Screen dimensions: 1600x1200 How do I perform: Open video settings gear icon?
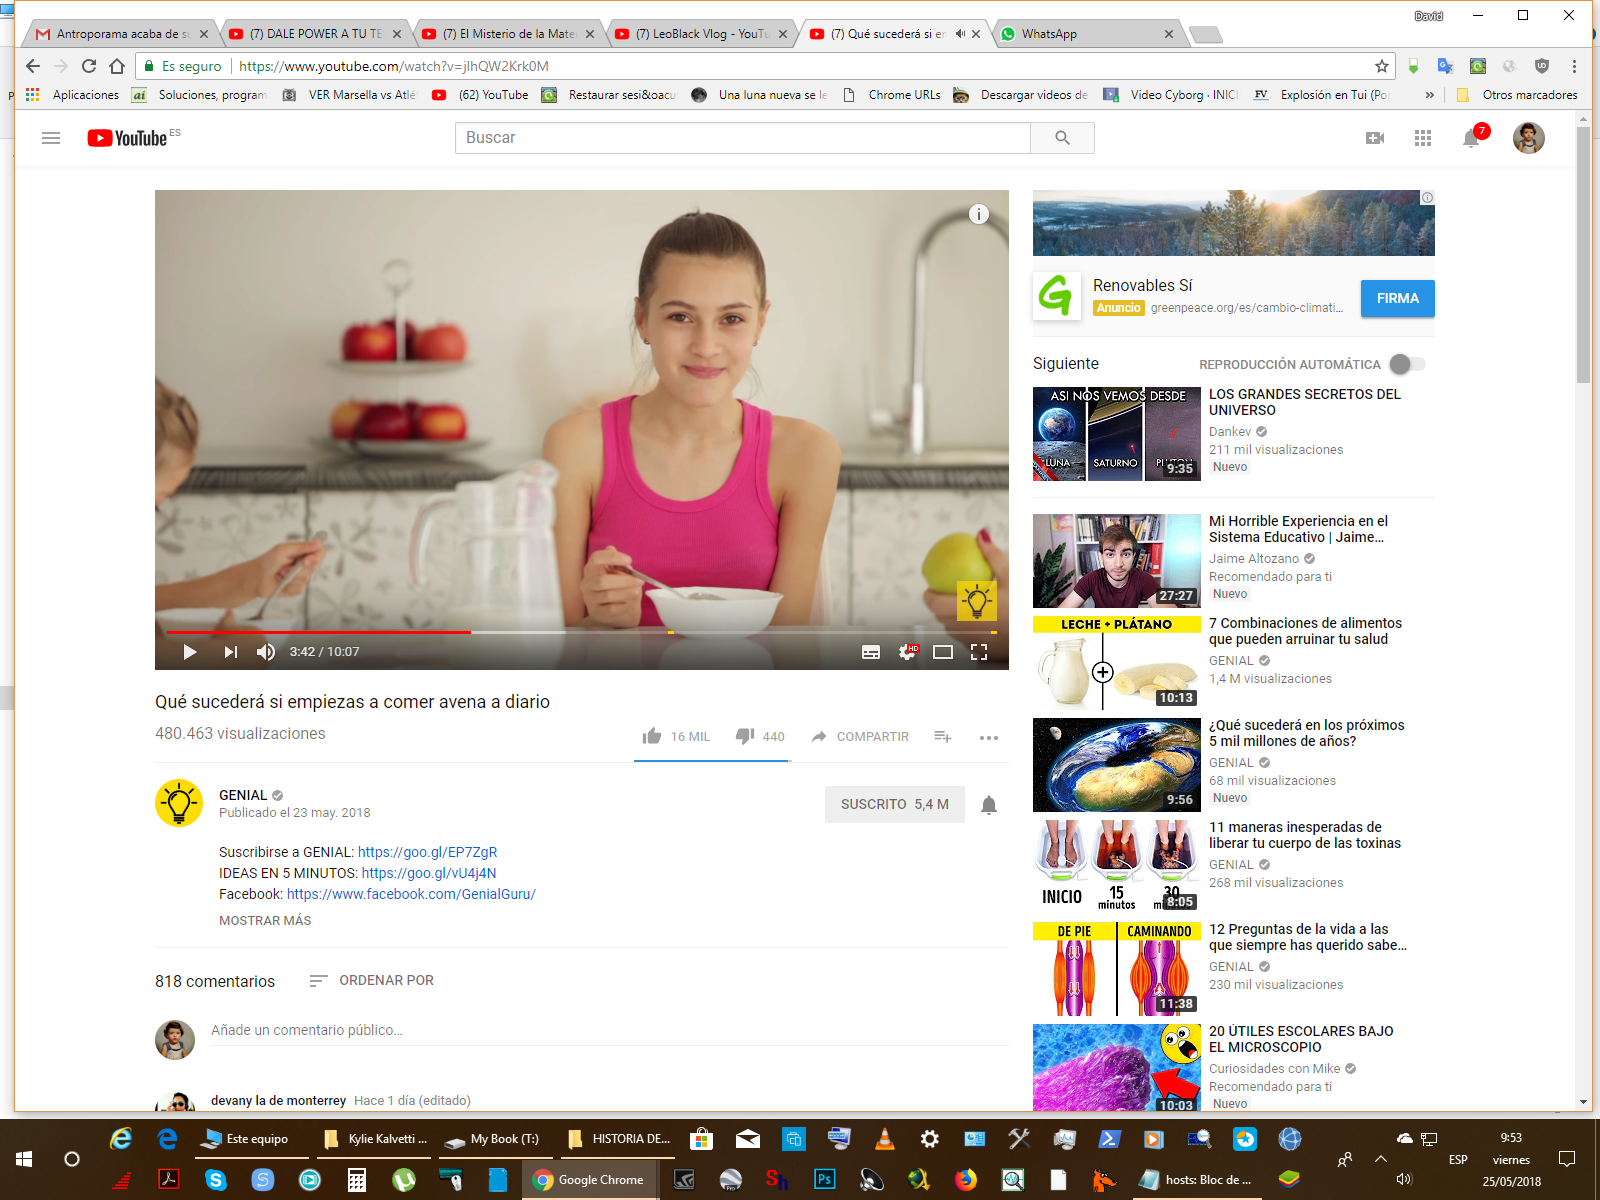(907, 652)
